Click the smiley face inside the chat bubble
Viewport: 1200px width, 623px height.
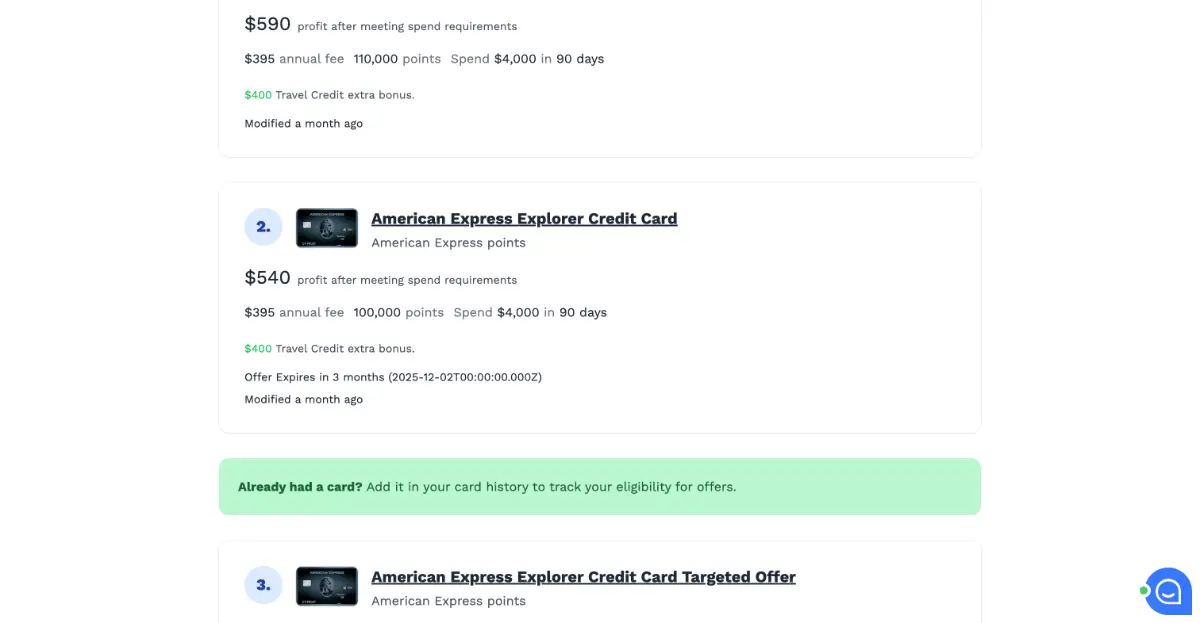[1168, 592]
